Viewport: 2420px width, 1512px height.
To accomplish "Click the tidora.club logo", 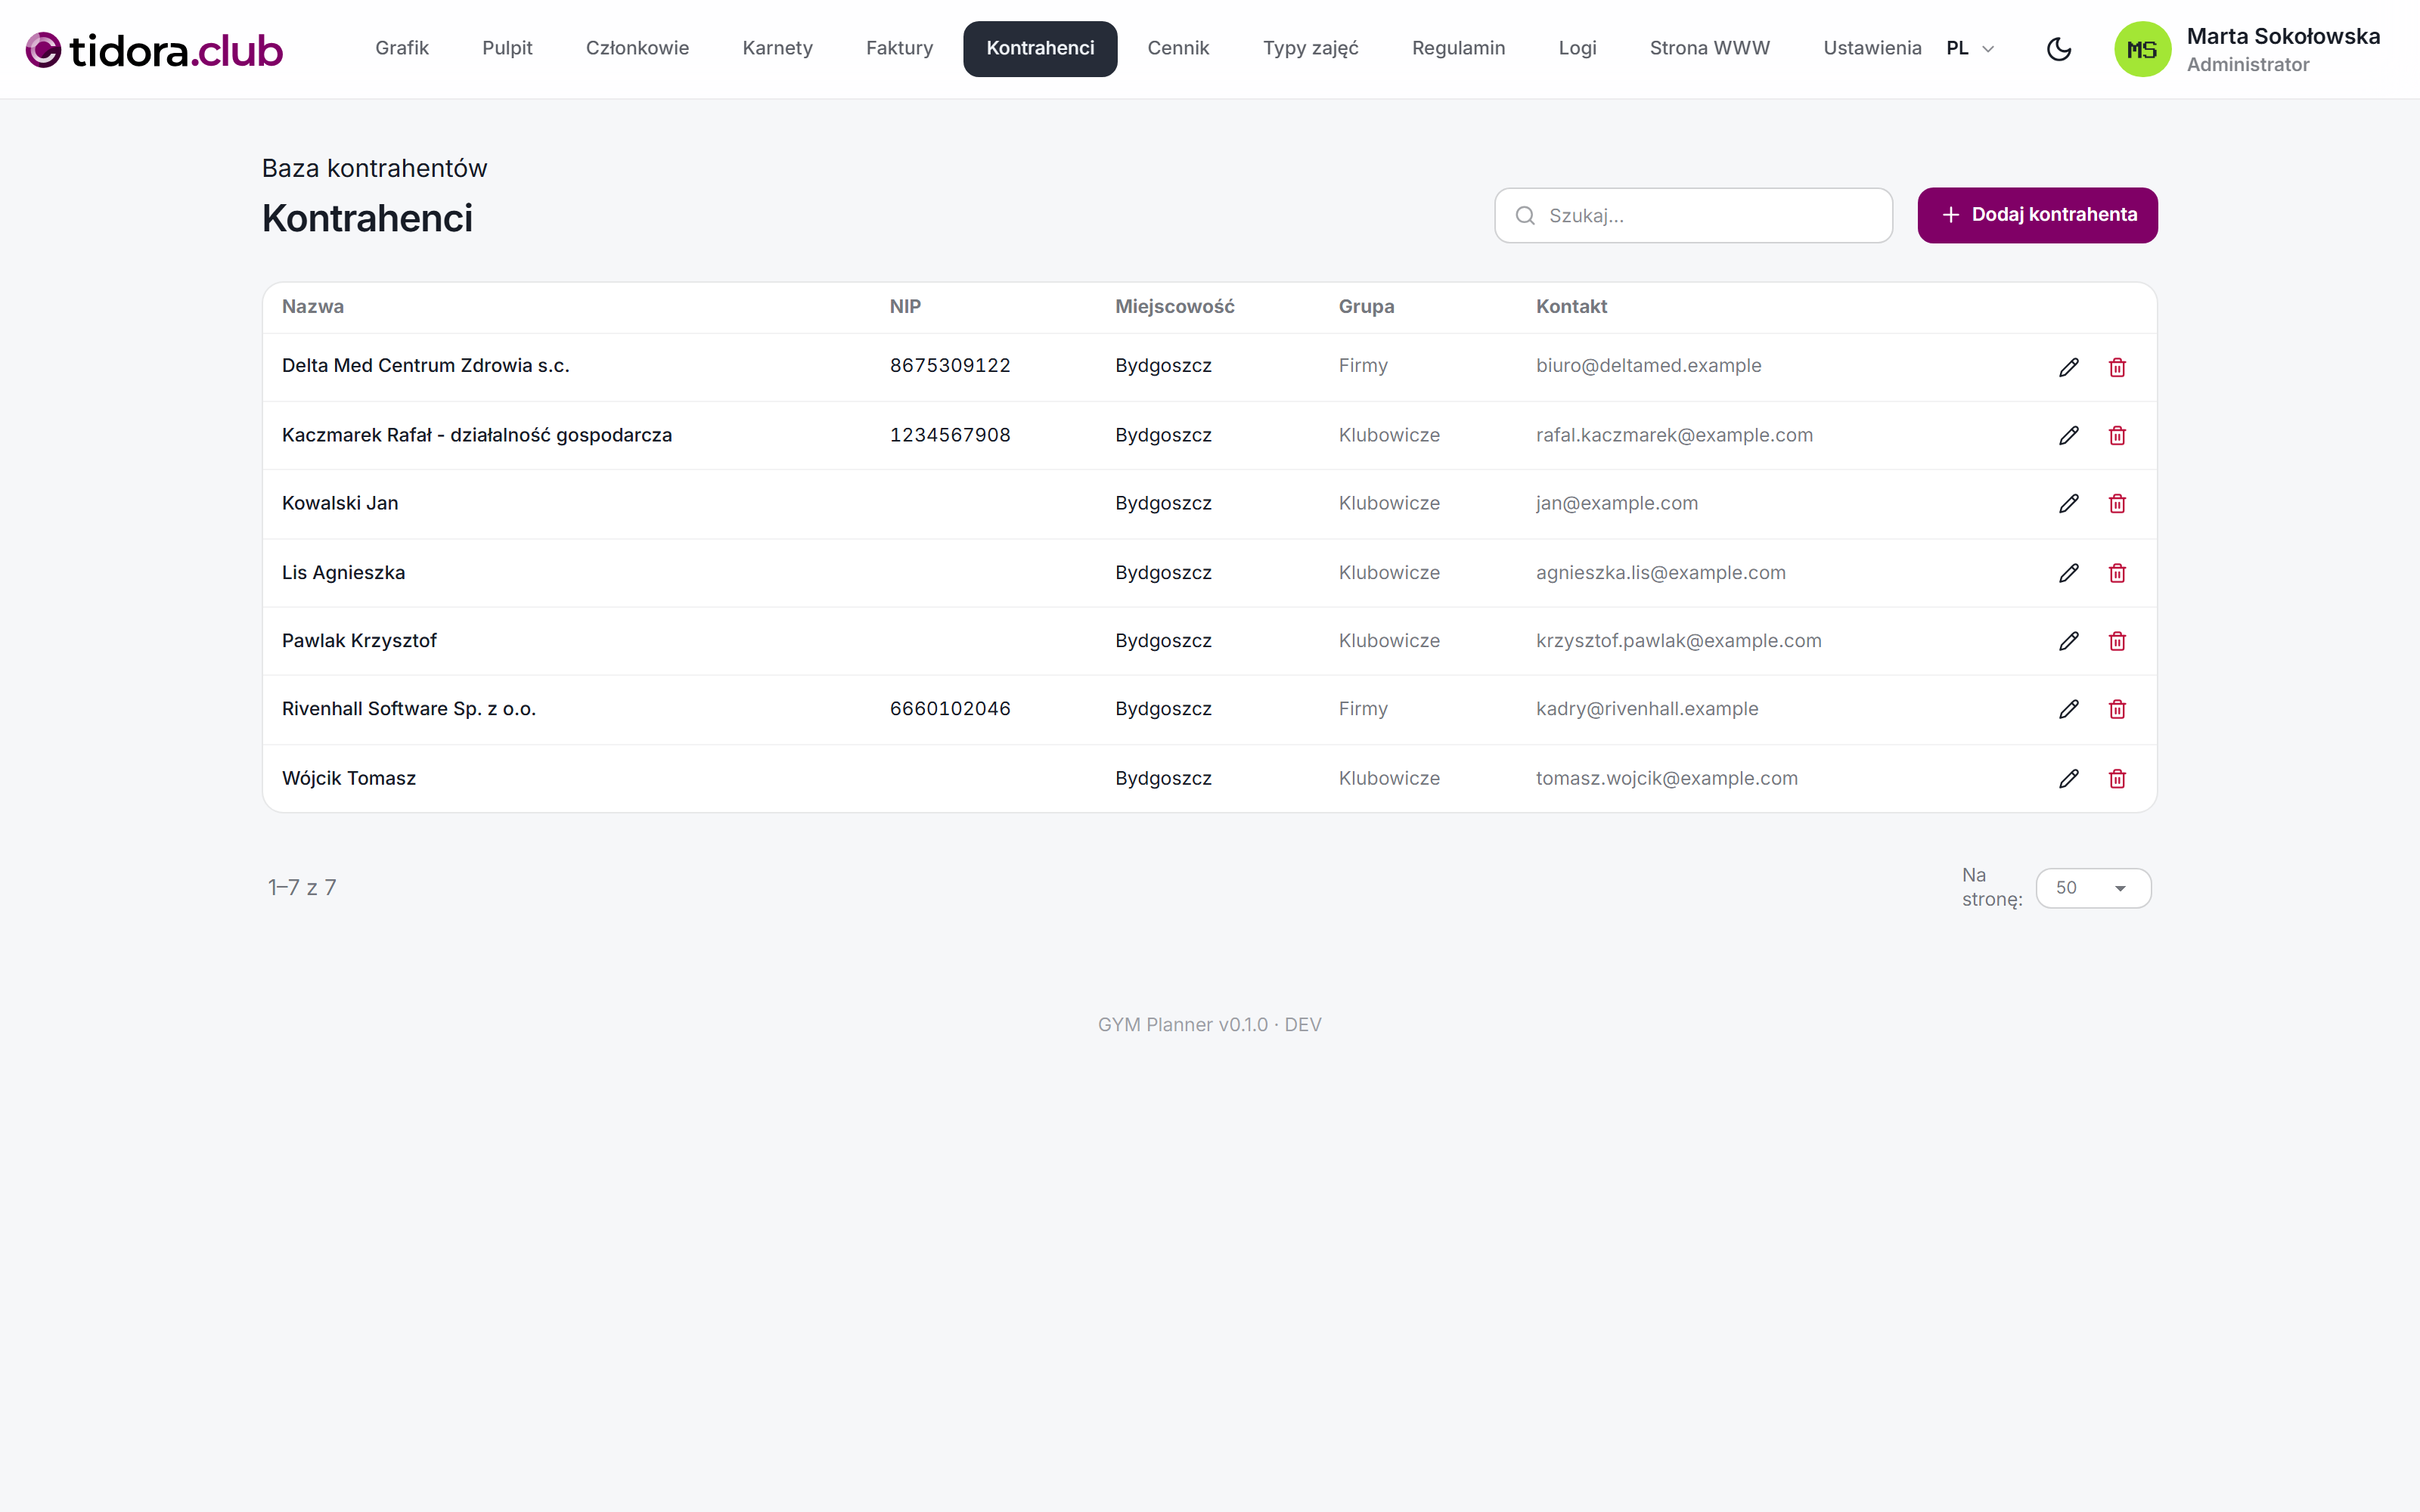I will (x=154, y=50).
